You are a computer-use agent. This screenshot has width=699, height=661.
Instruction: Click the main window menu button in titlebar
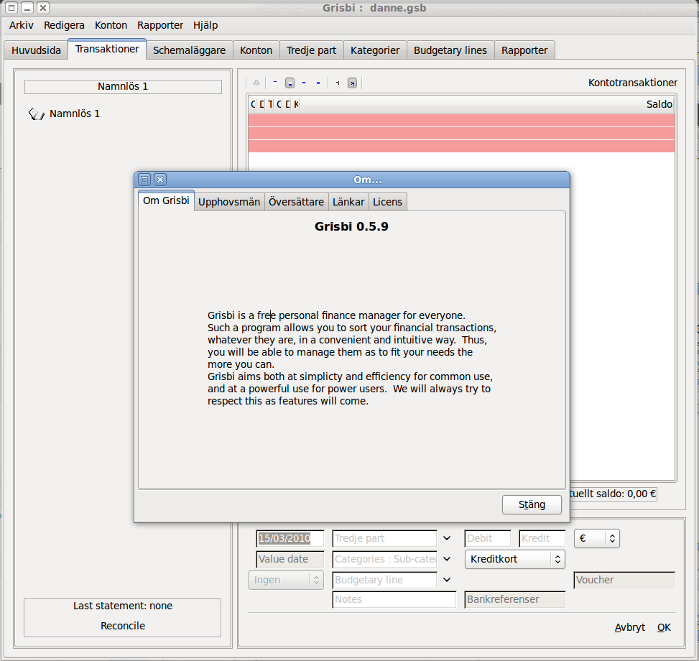click(12, 8)
